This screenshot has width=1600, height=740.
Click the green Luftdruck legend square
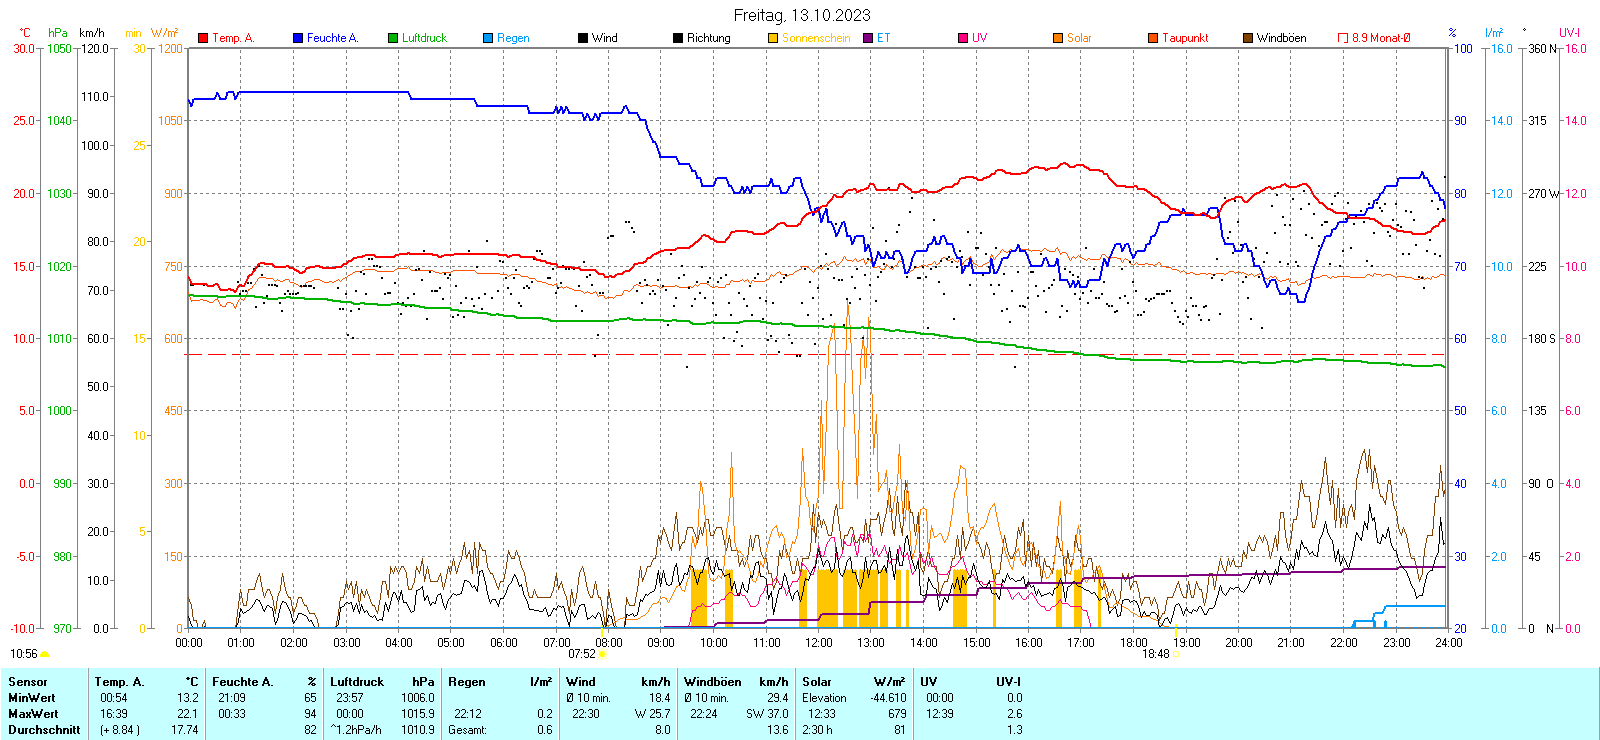393,38
